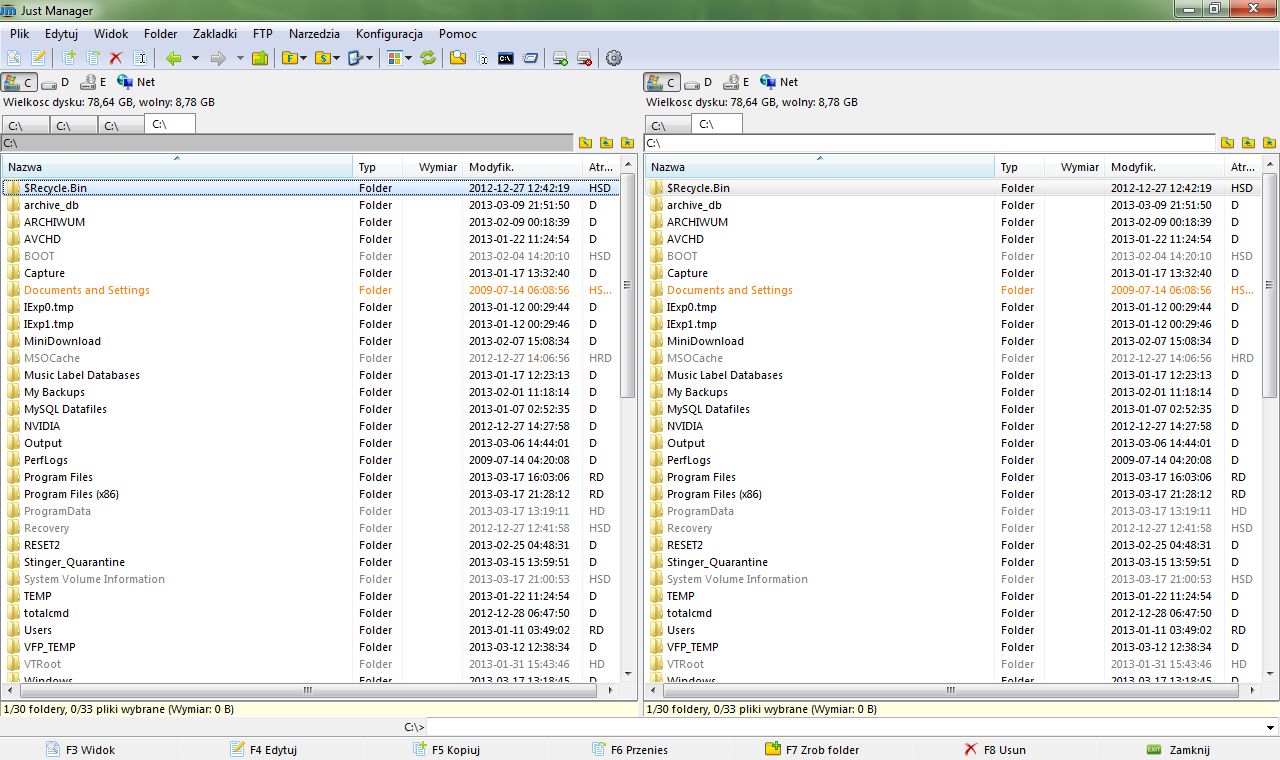The height and width of the screenshot is (760, 1280).
Task: Go forward with the gray right arrow
Action: (x=218, y=58)
